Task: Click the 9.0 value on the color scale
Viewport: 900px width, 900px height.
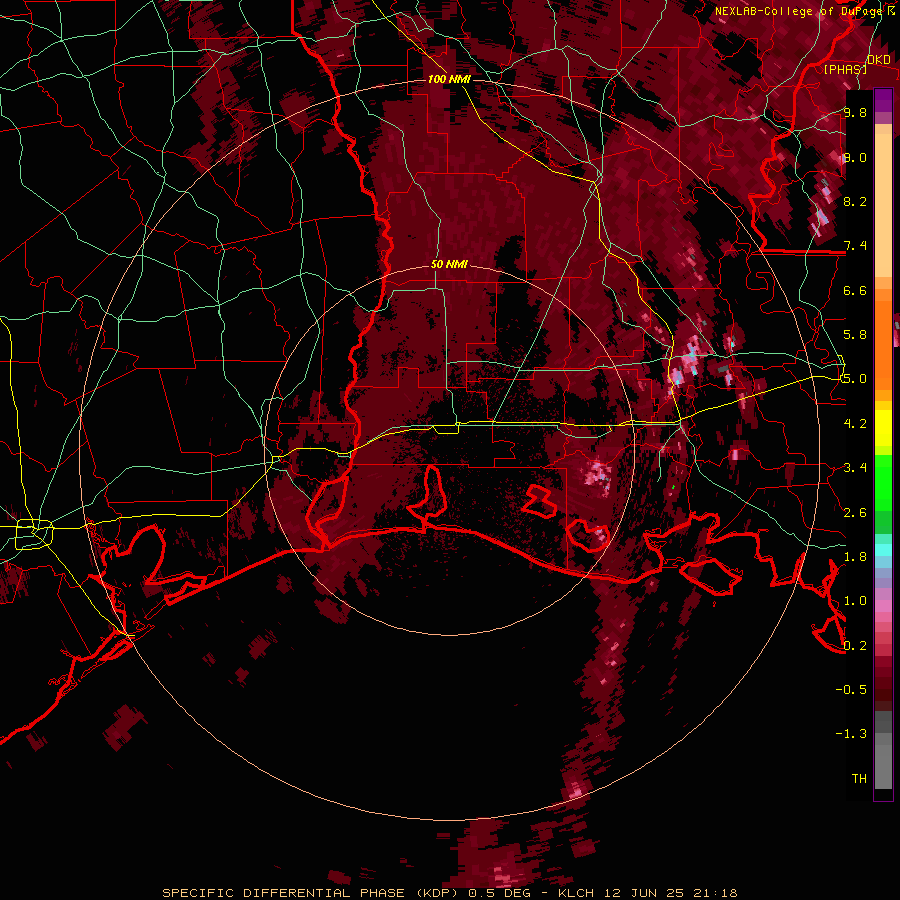Action: tap(855, 157)
